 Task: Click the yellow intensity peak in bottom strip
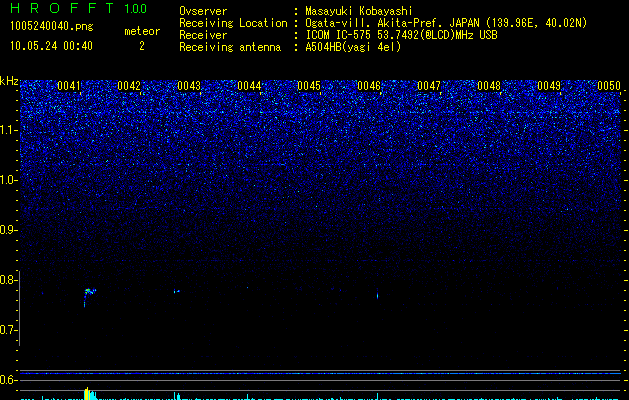pyautogui.click(x=87, y=394)
